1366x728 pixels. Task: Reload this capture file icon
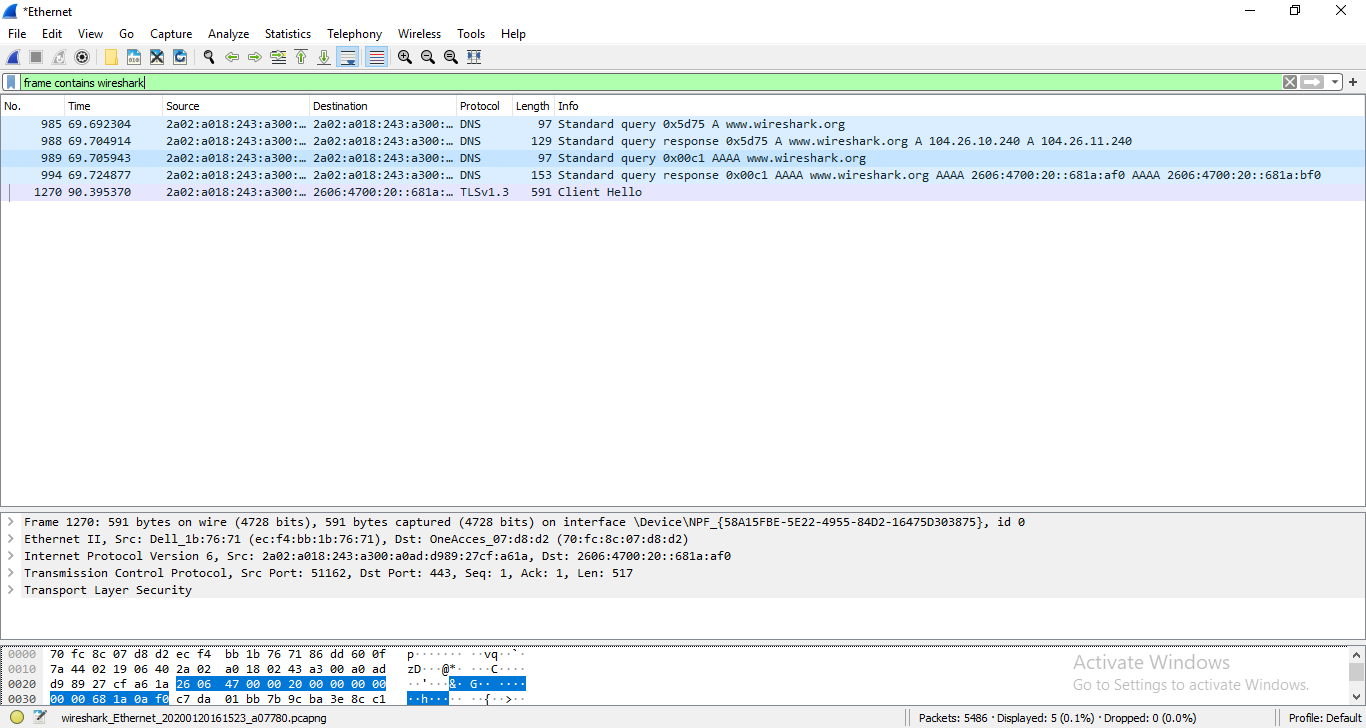[180, 57]
